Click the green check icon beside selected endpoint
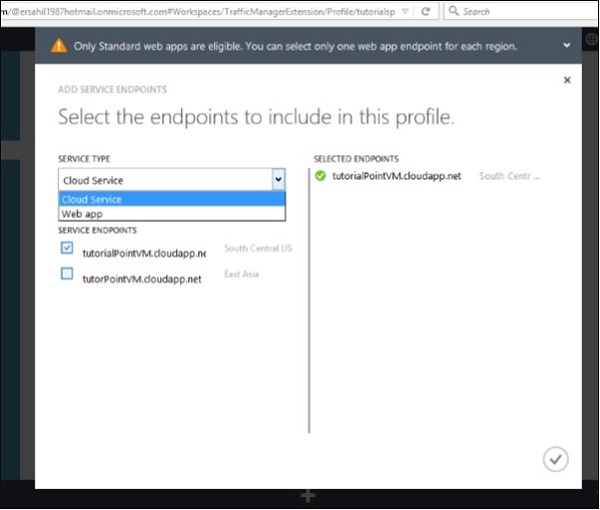The width and height of the screenshot is (600, 510). pos(320,176)
